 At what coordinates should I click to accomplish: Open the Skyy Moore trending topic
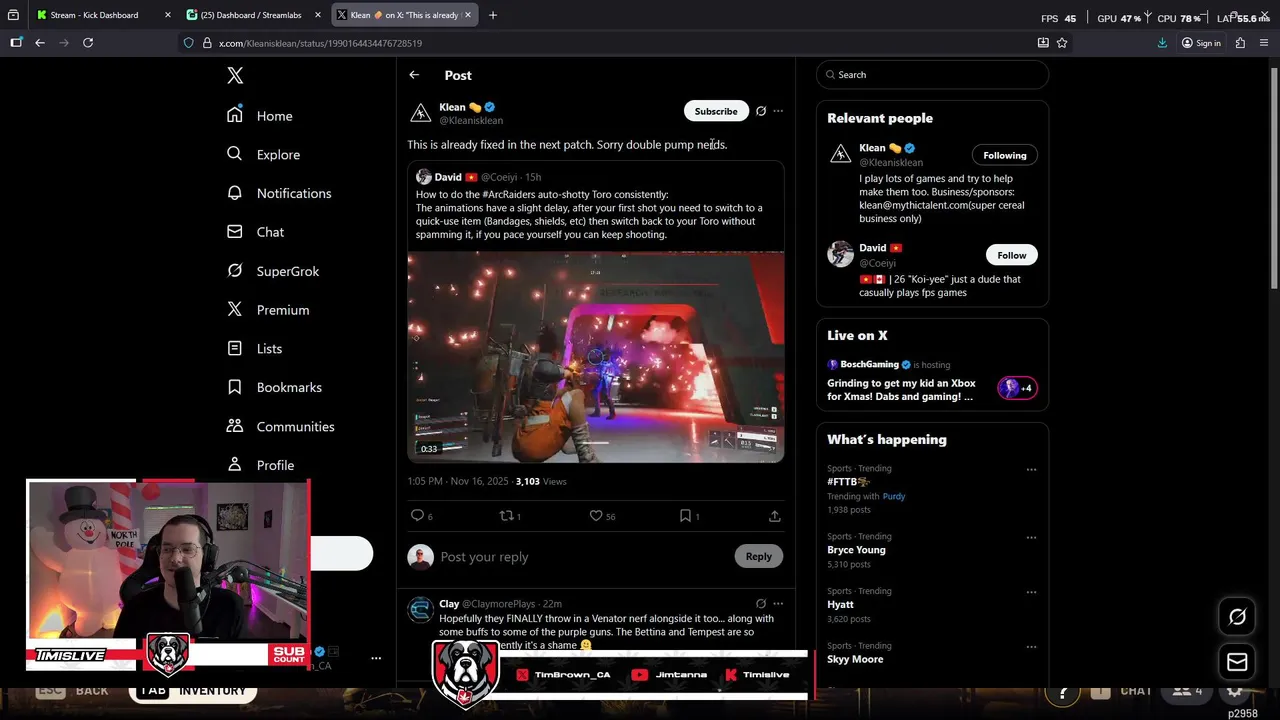[855, 659]
